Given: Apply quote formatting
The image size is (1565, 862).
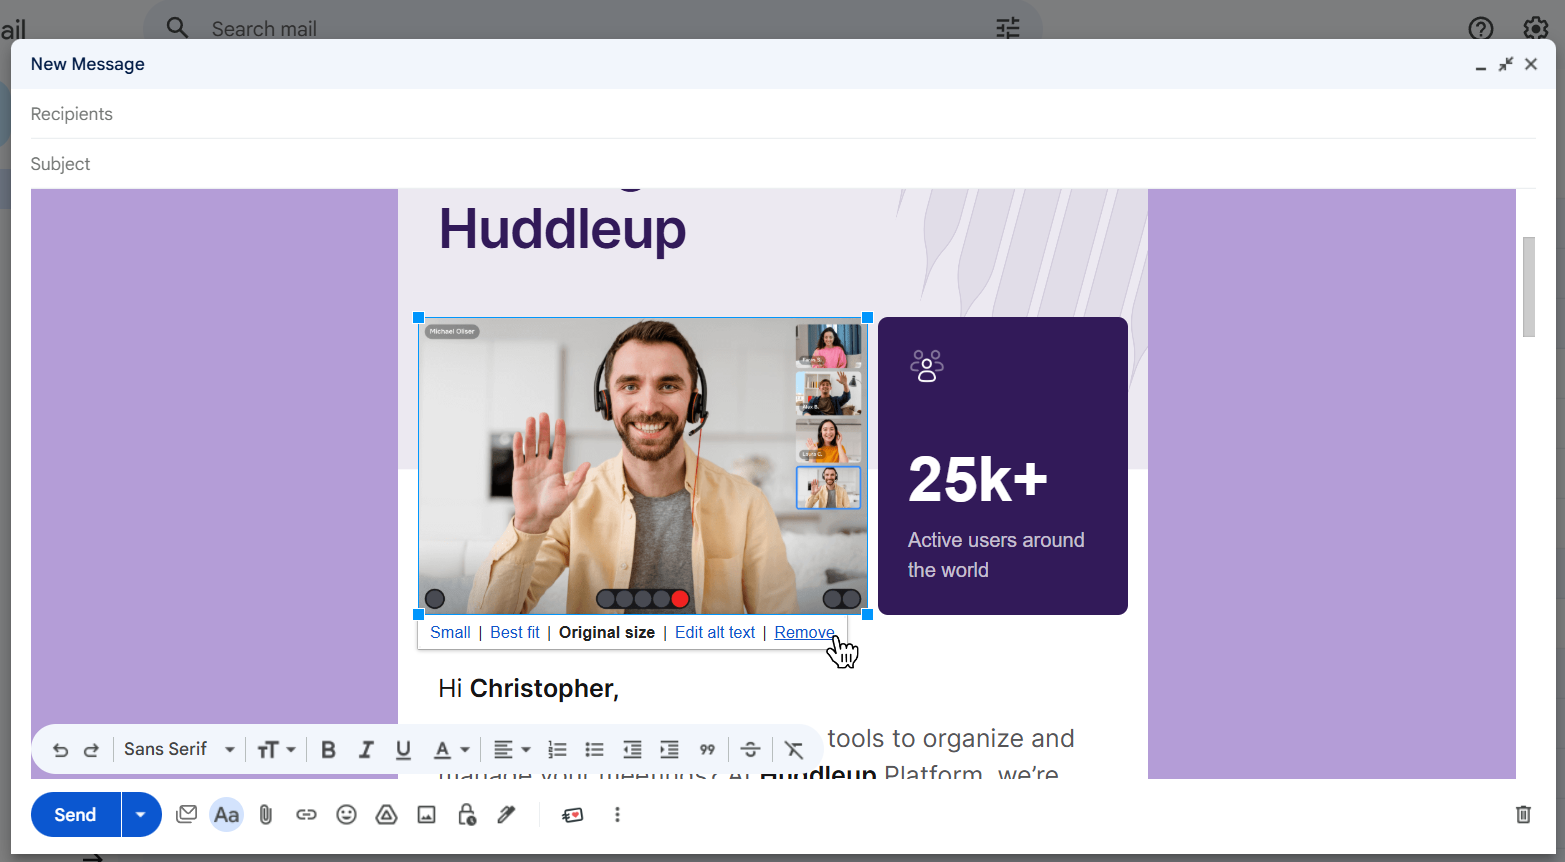Looking at the screenshot, I should pos(707,750).
